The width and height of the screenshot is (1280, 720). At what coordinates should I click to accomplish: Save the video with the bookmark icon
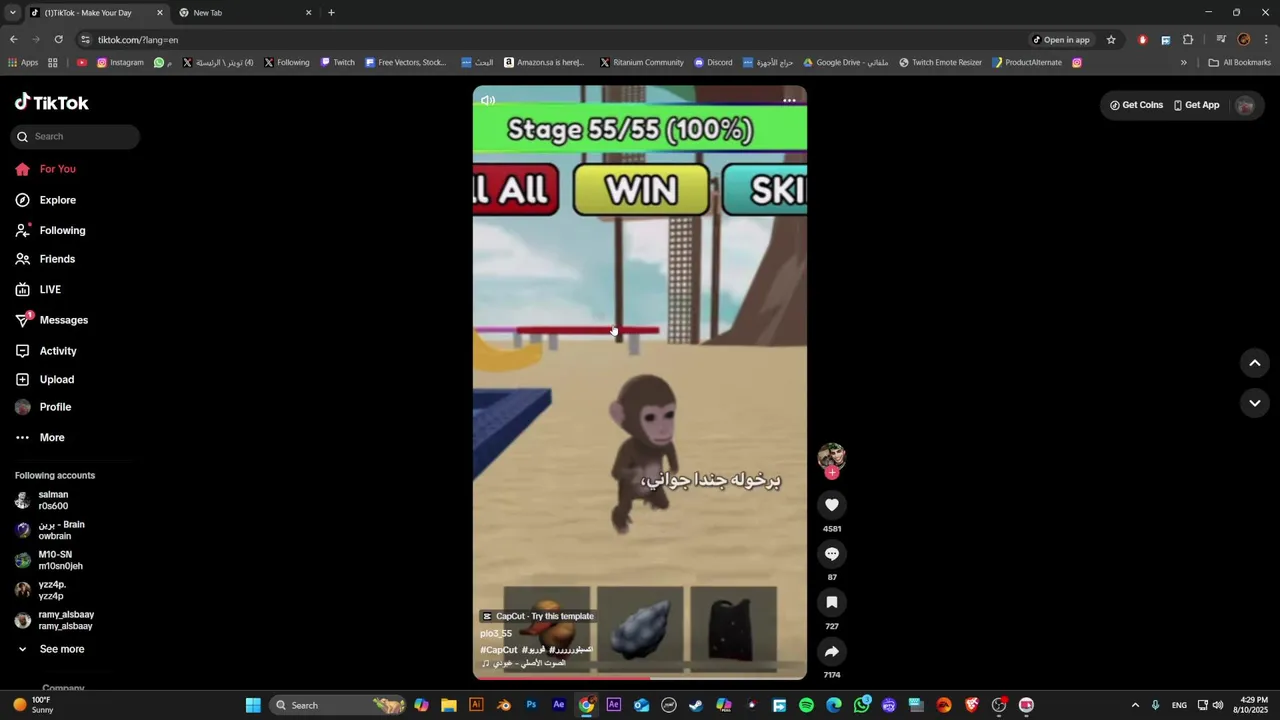coord(831,602)
